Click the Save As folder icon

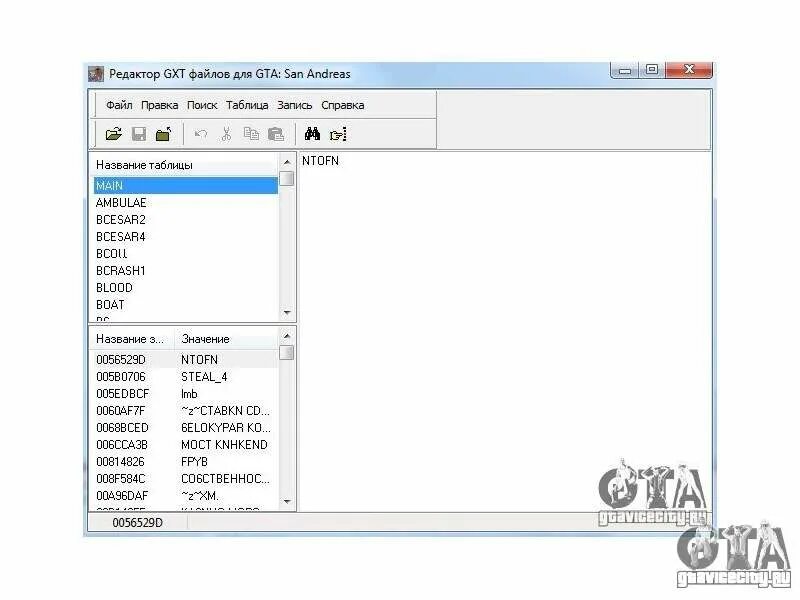coord(163,134)
